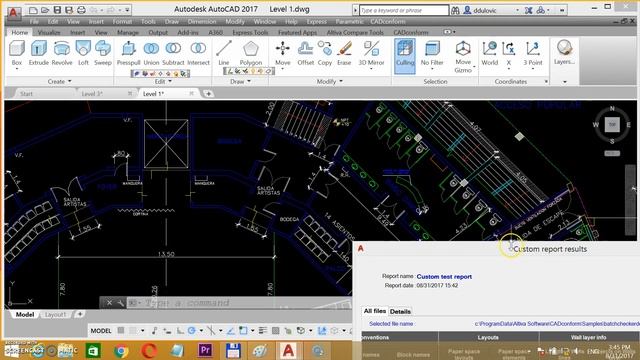Click the TOP face of the ViewCube

pos(612,124)
